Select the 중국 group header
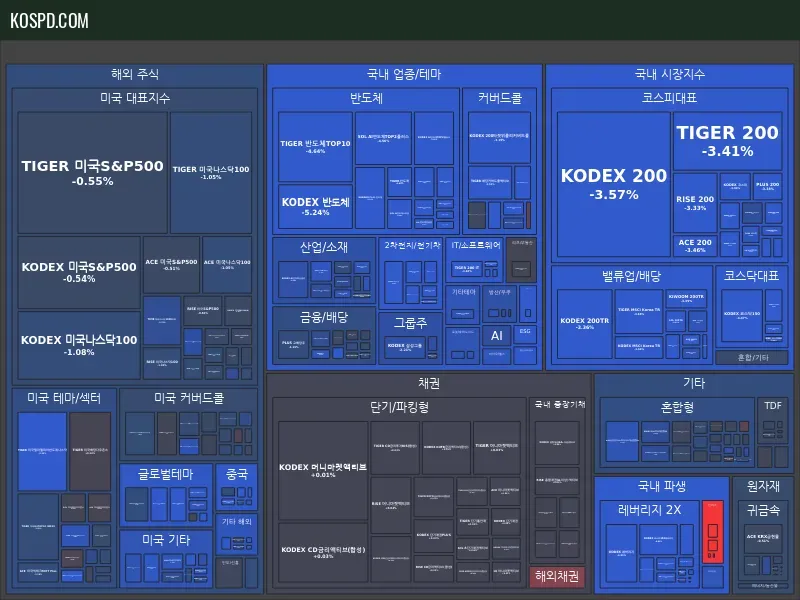Viewport: 800px width, 600px height. 237,474
